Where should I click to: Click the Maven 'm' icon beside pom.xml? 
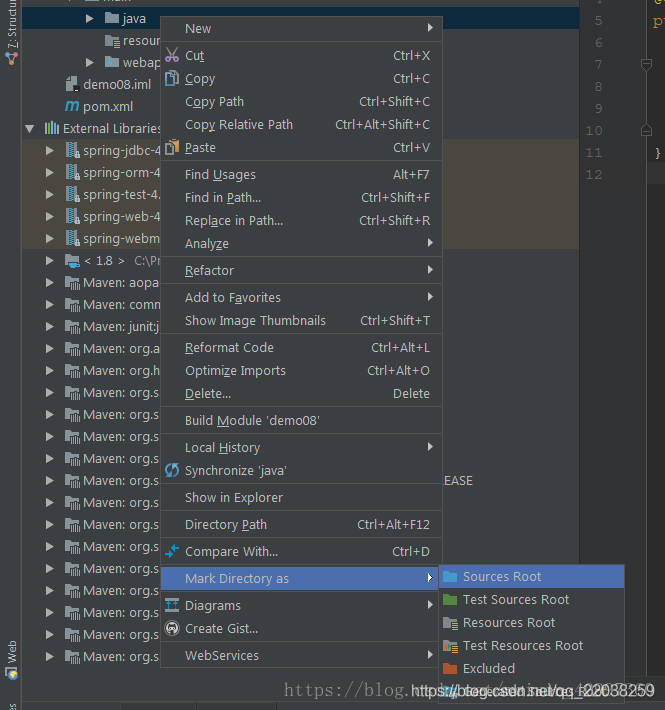click(72, 106)
